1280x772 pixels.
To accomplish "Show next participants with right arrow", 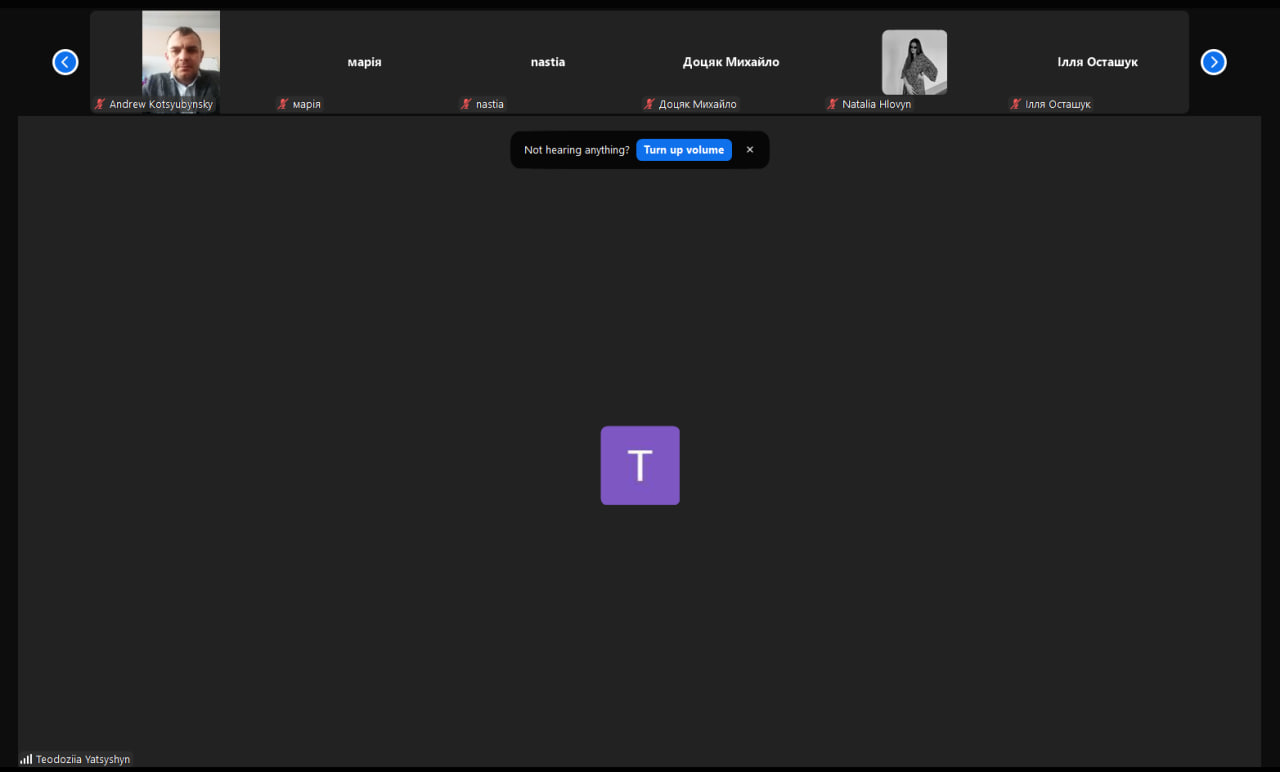I will pos(1213,62).
